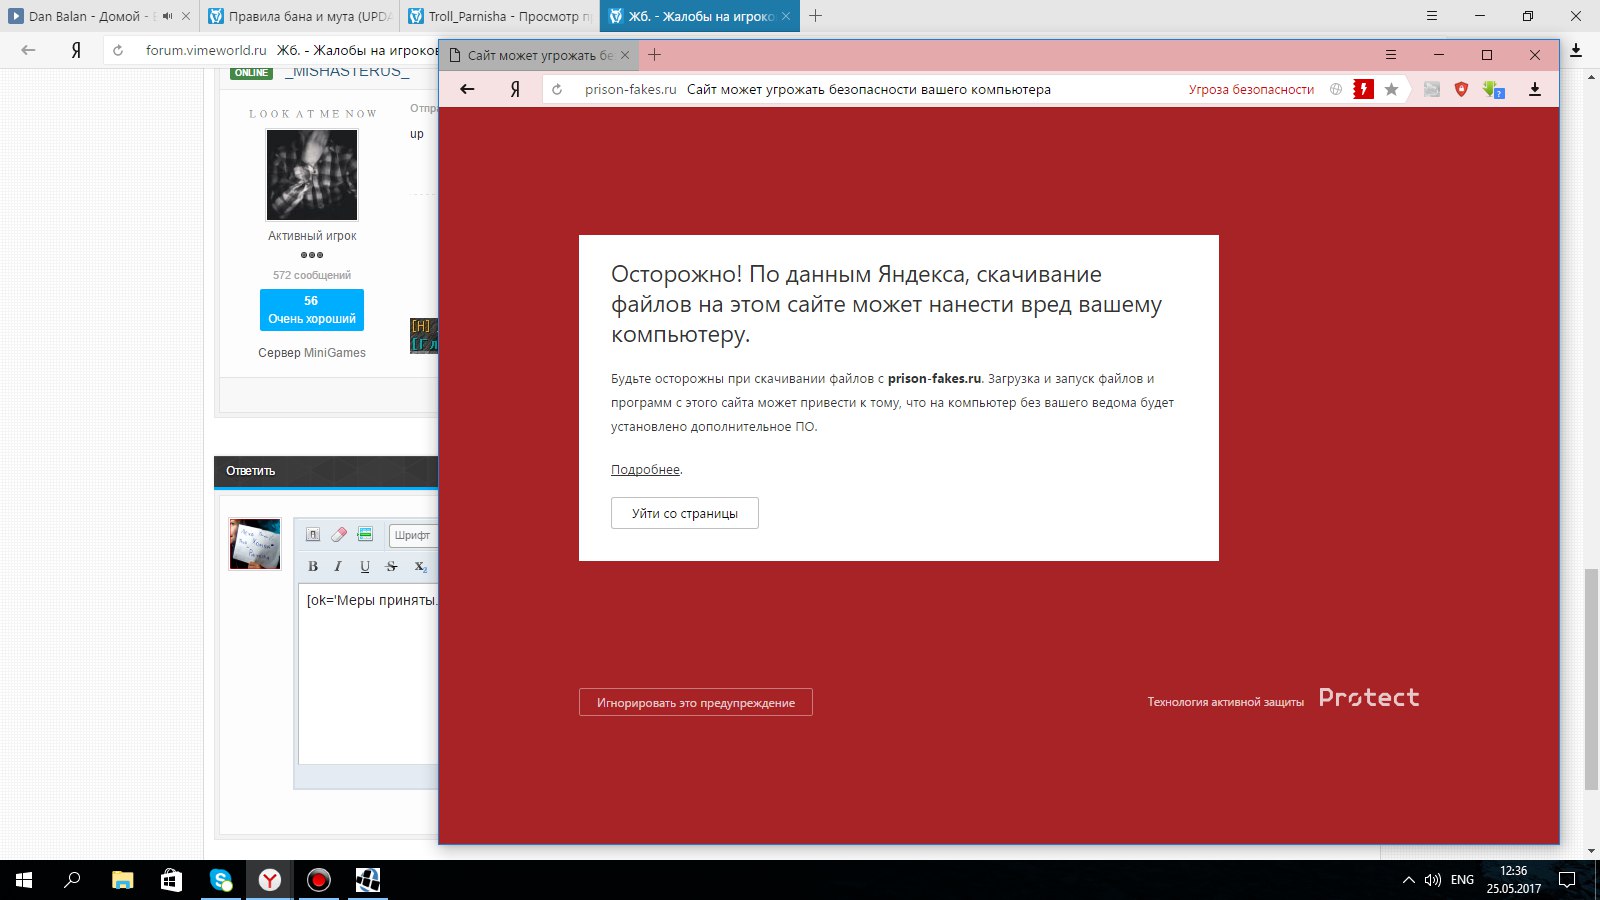The height and width of the screenshot is (900, 1600).
Task: Click the bookmark star in address bar
Action: pyautogui.click(x=1391, y=89)
